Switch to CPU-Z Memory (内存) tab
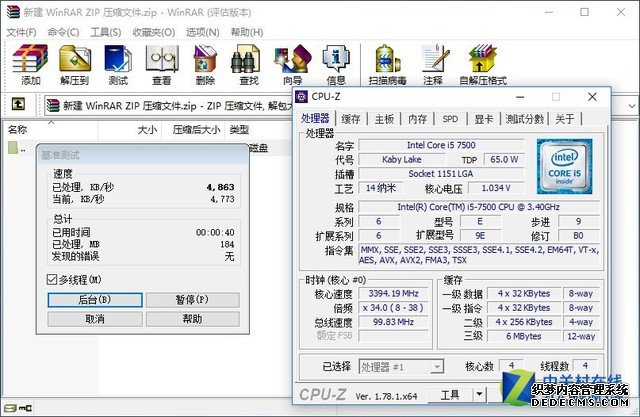The height and width of the screenshot is (417, 640). click(418, 119)
